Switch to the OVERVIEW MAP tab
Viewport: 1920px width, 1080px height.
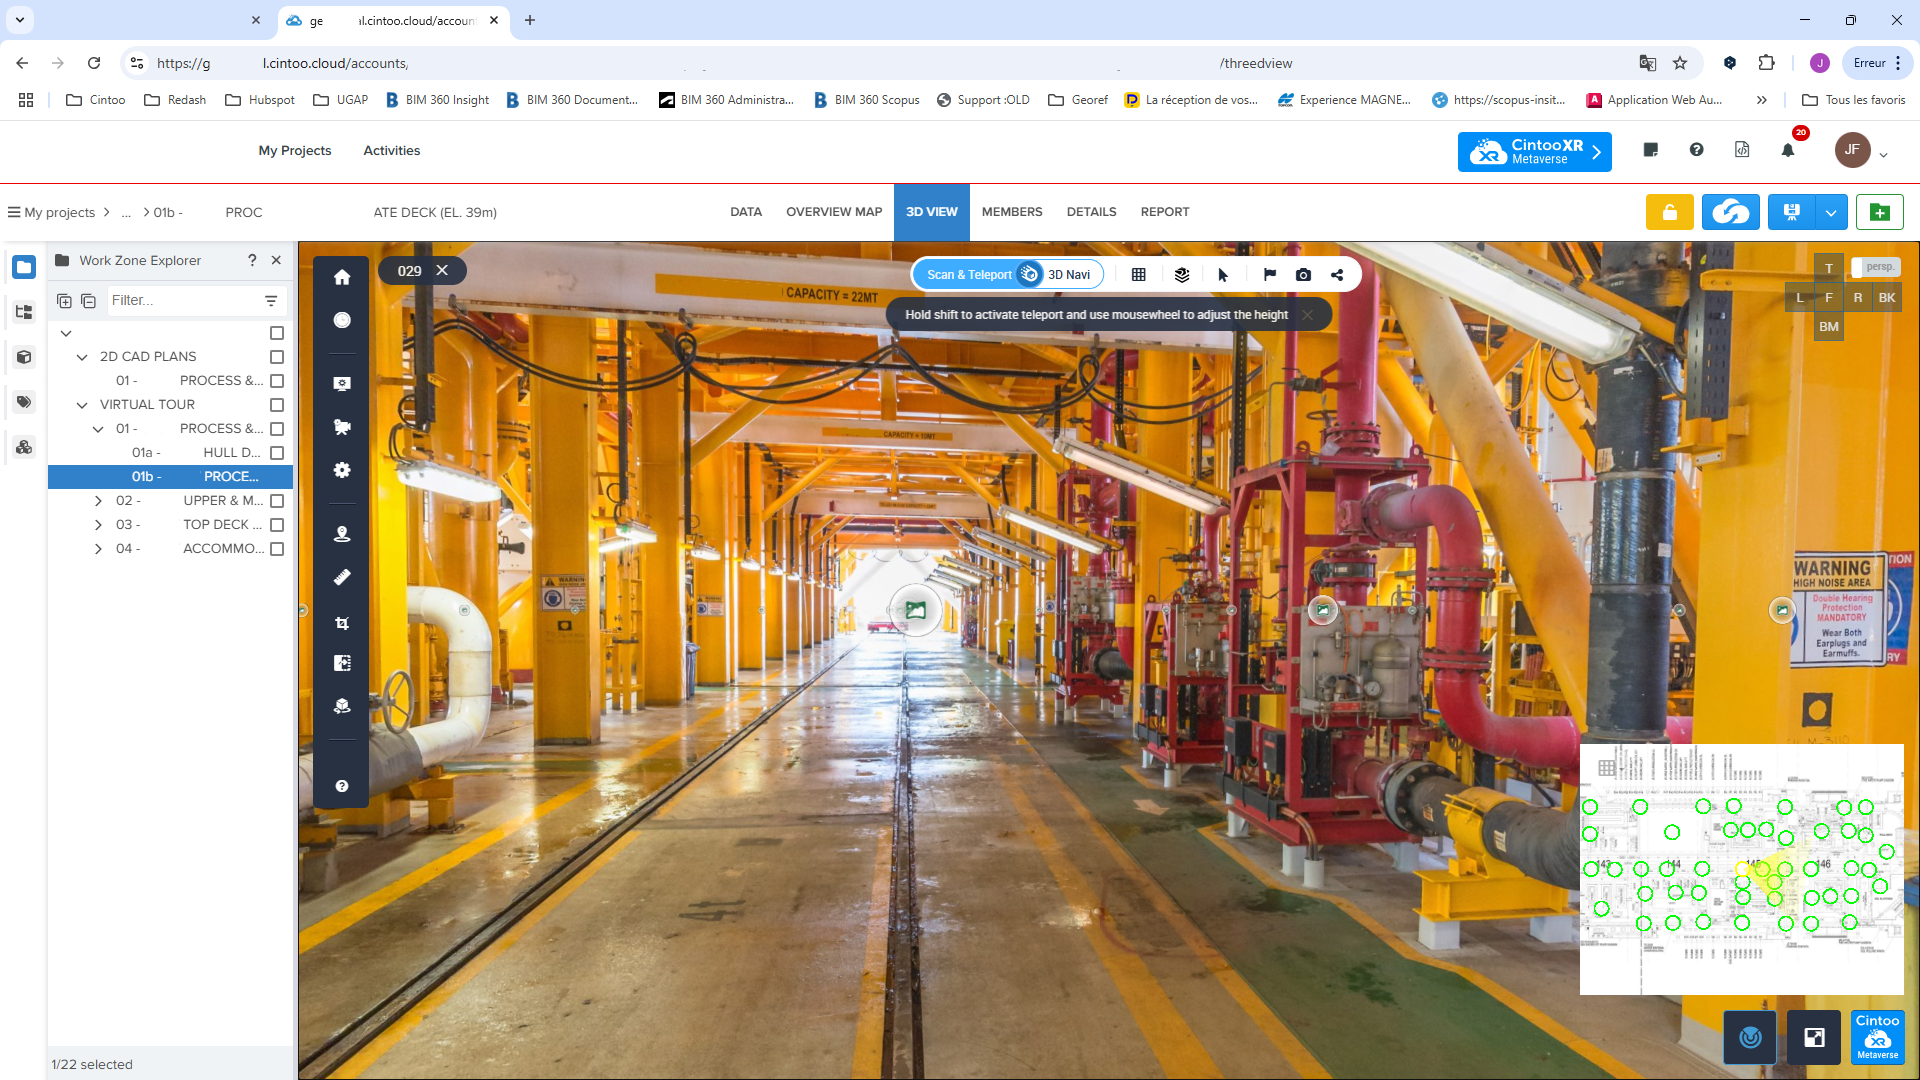pos(833,212)
